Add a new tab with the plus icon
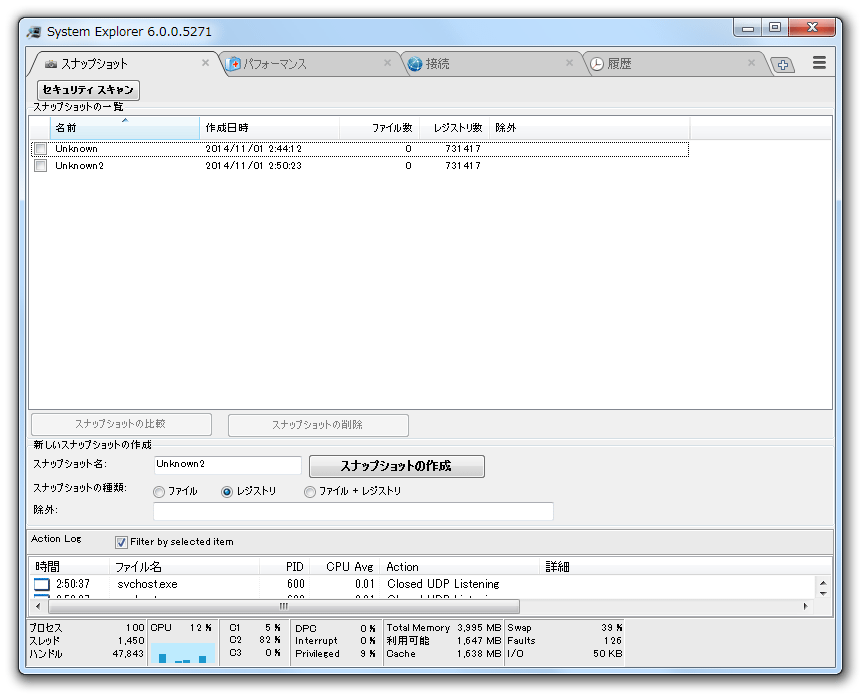This screenshot has width=864, height=697. (x=782, y=65)
